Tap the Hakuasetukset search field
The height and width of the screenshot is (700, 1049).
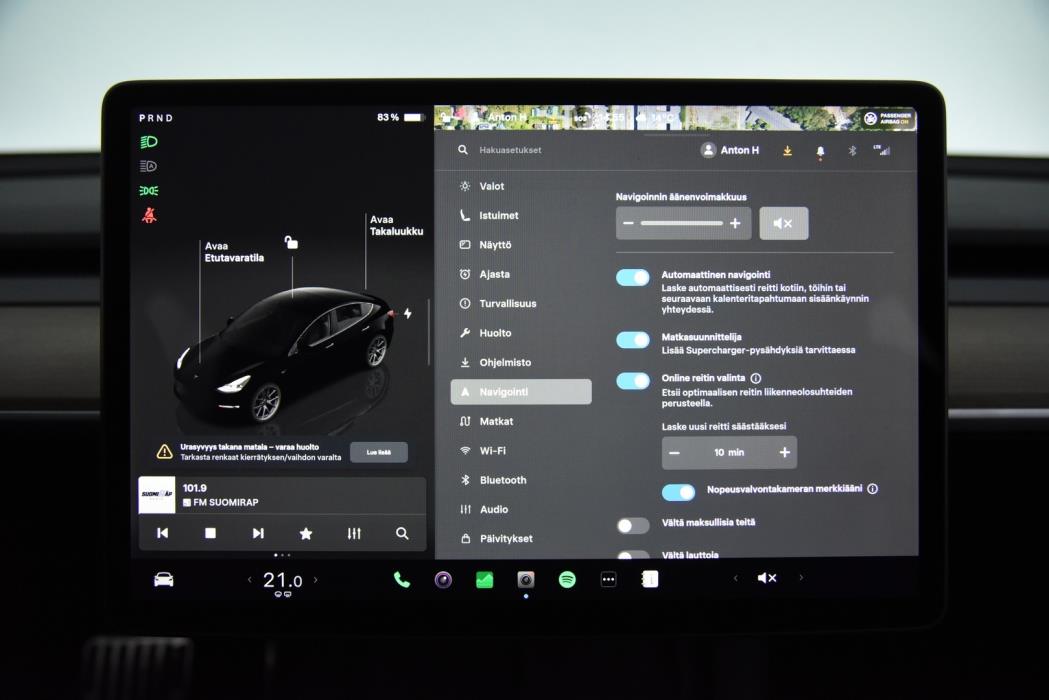(520, 150)
